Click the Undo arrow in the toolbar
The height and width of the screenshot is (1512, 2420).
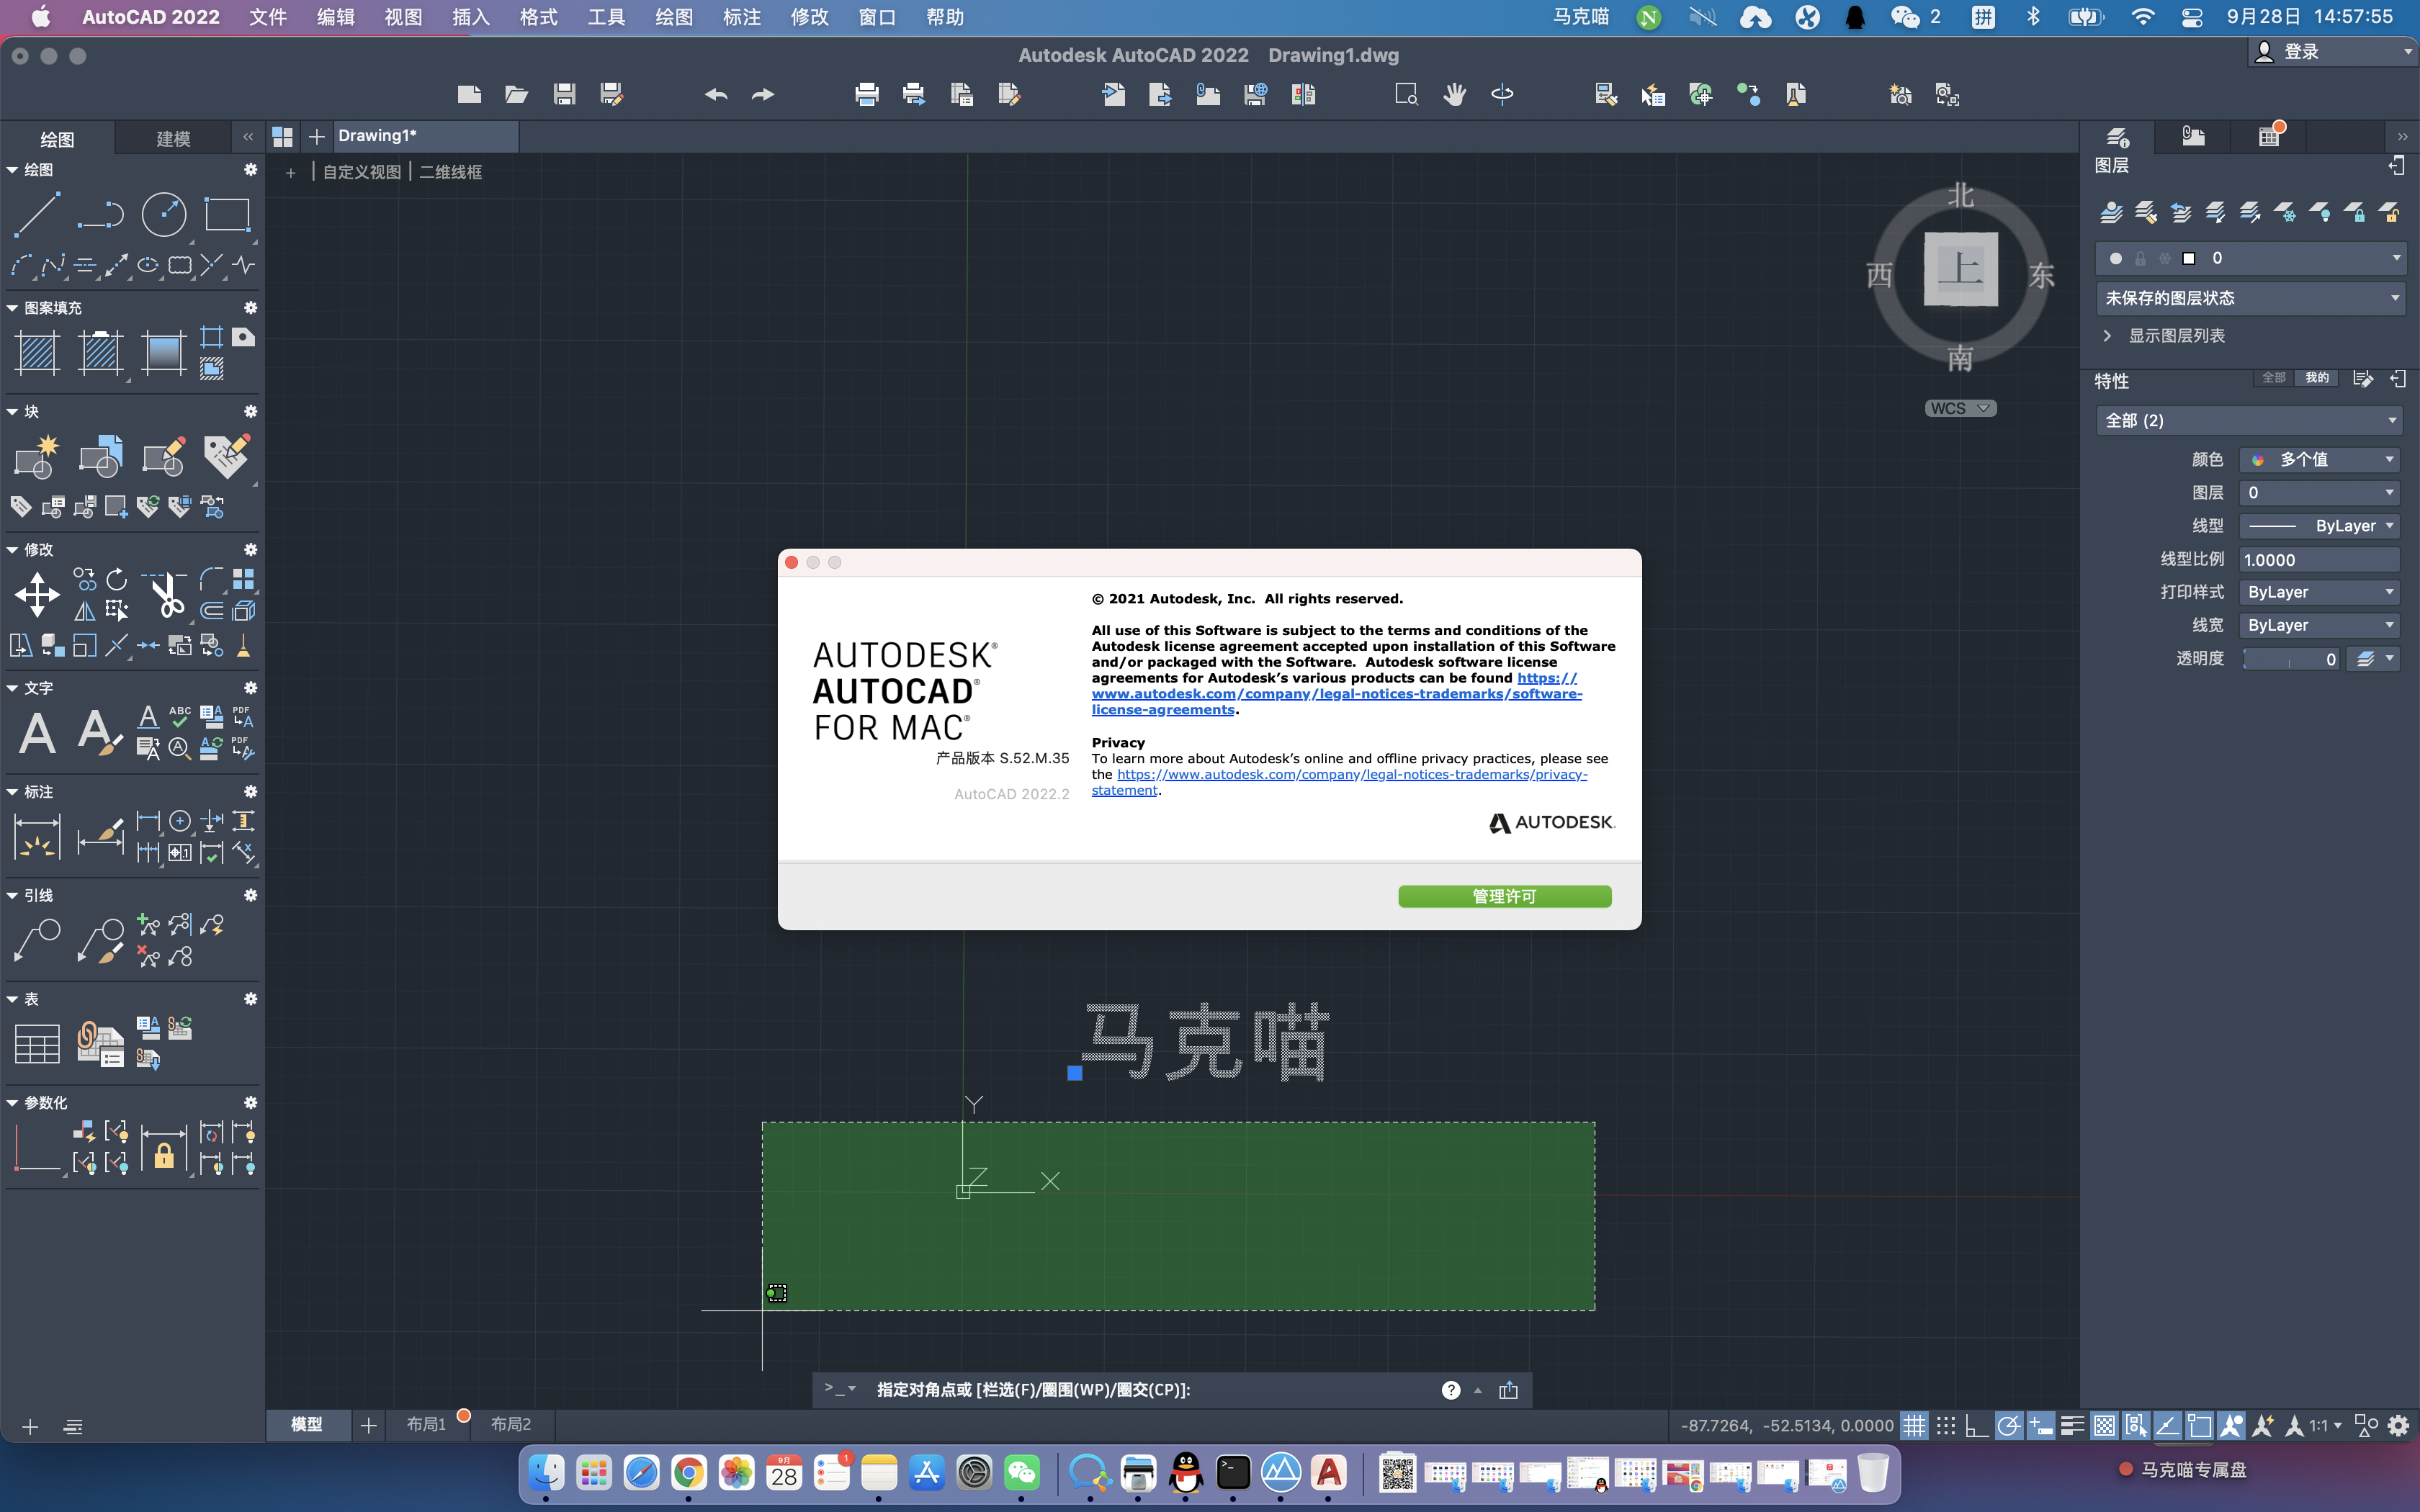click(x=716, y=95)
